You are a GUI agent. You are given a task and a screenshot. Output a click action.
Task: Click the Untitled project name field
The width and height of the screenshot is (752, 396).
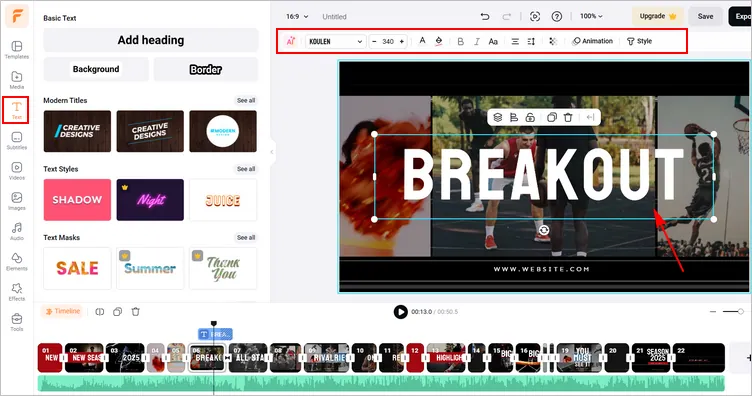click(334, 17)
